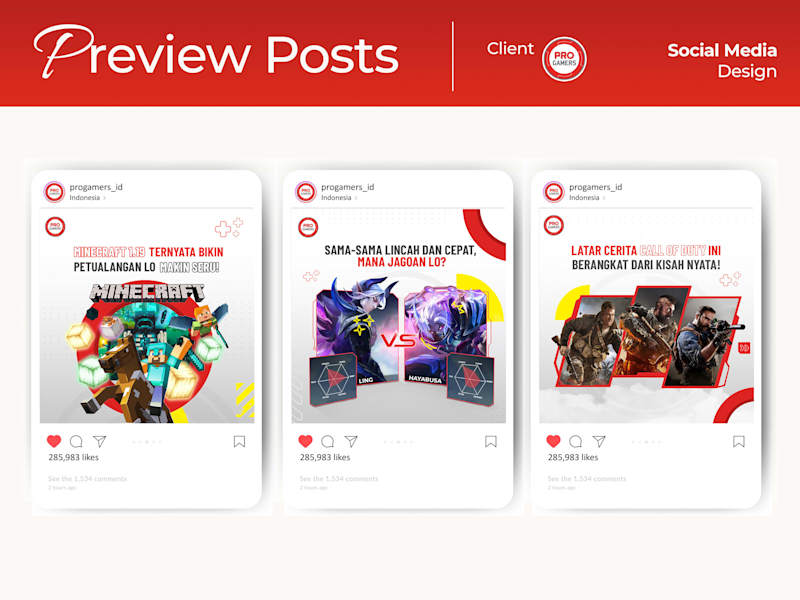Click the heart icon on the Minecraft post
800x600 pixels.
click(54, 441)
